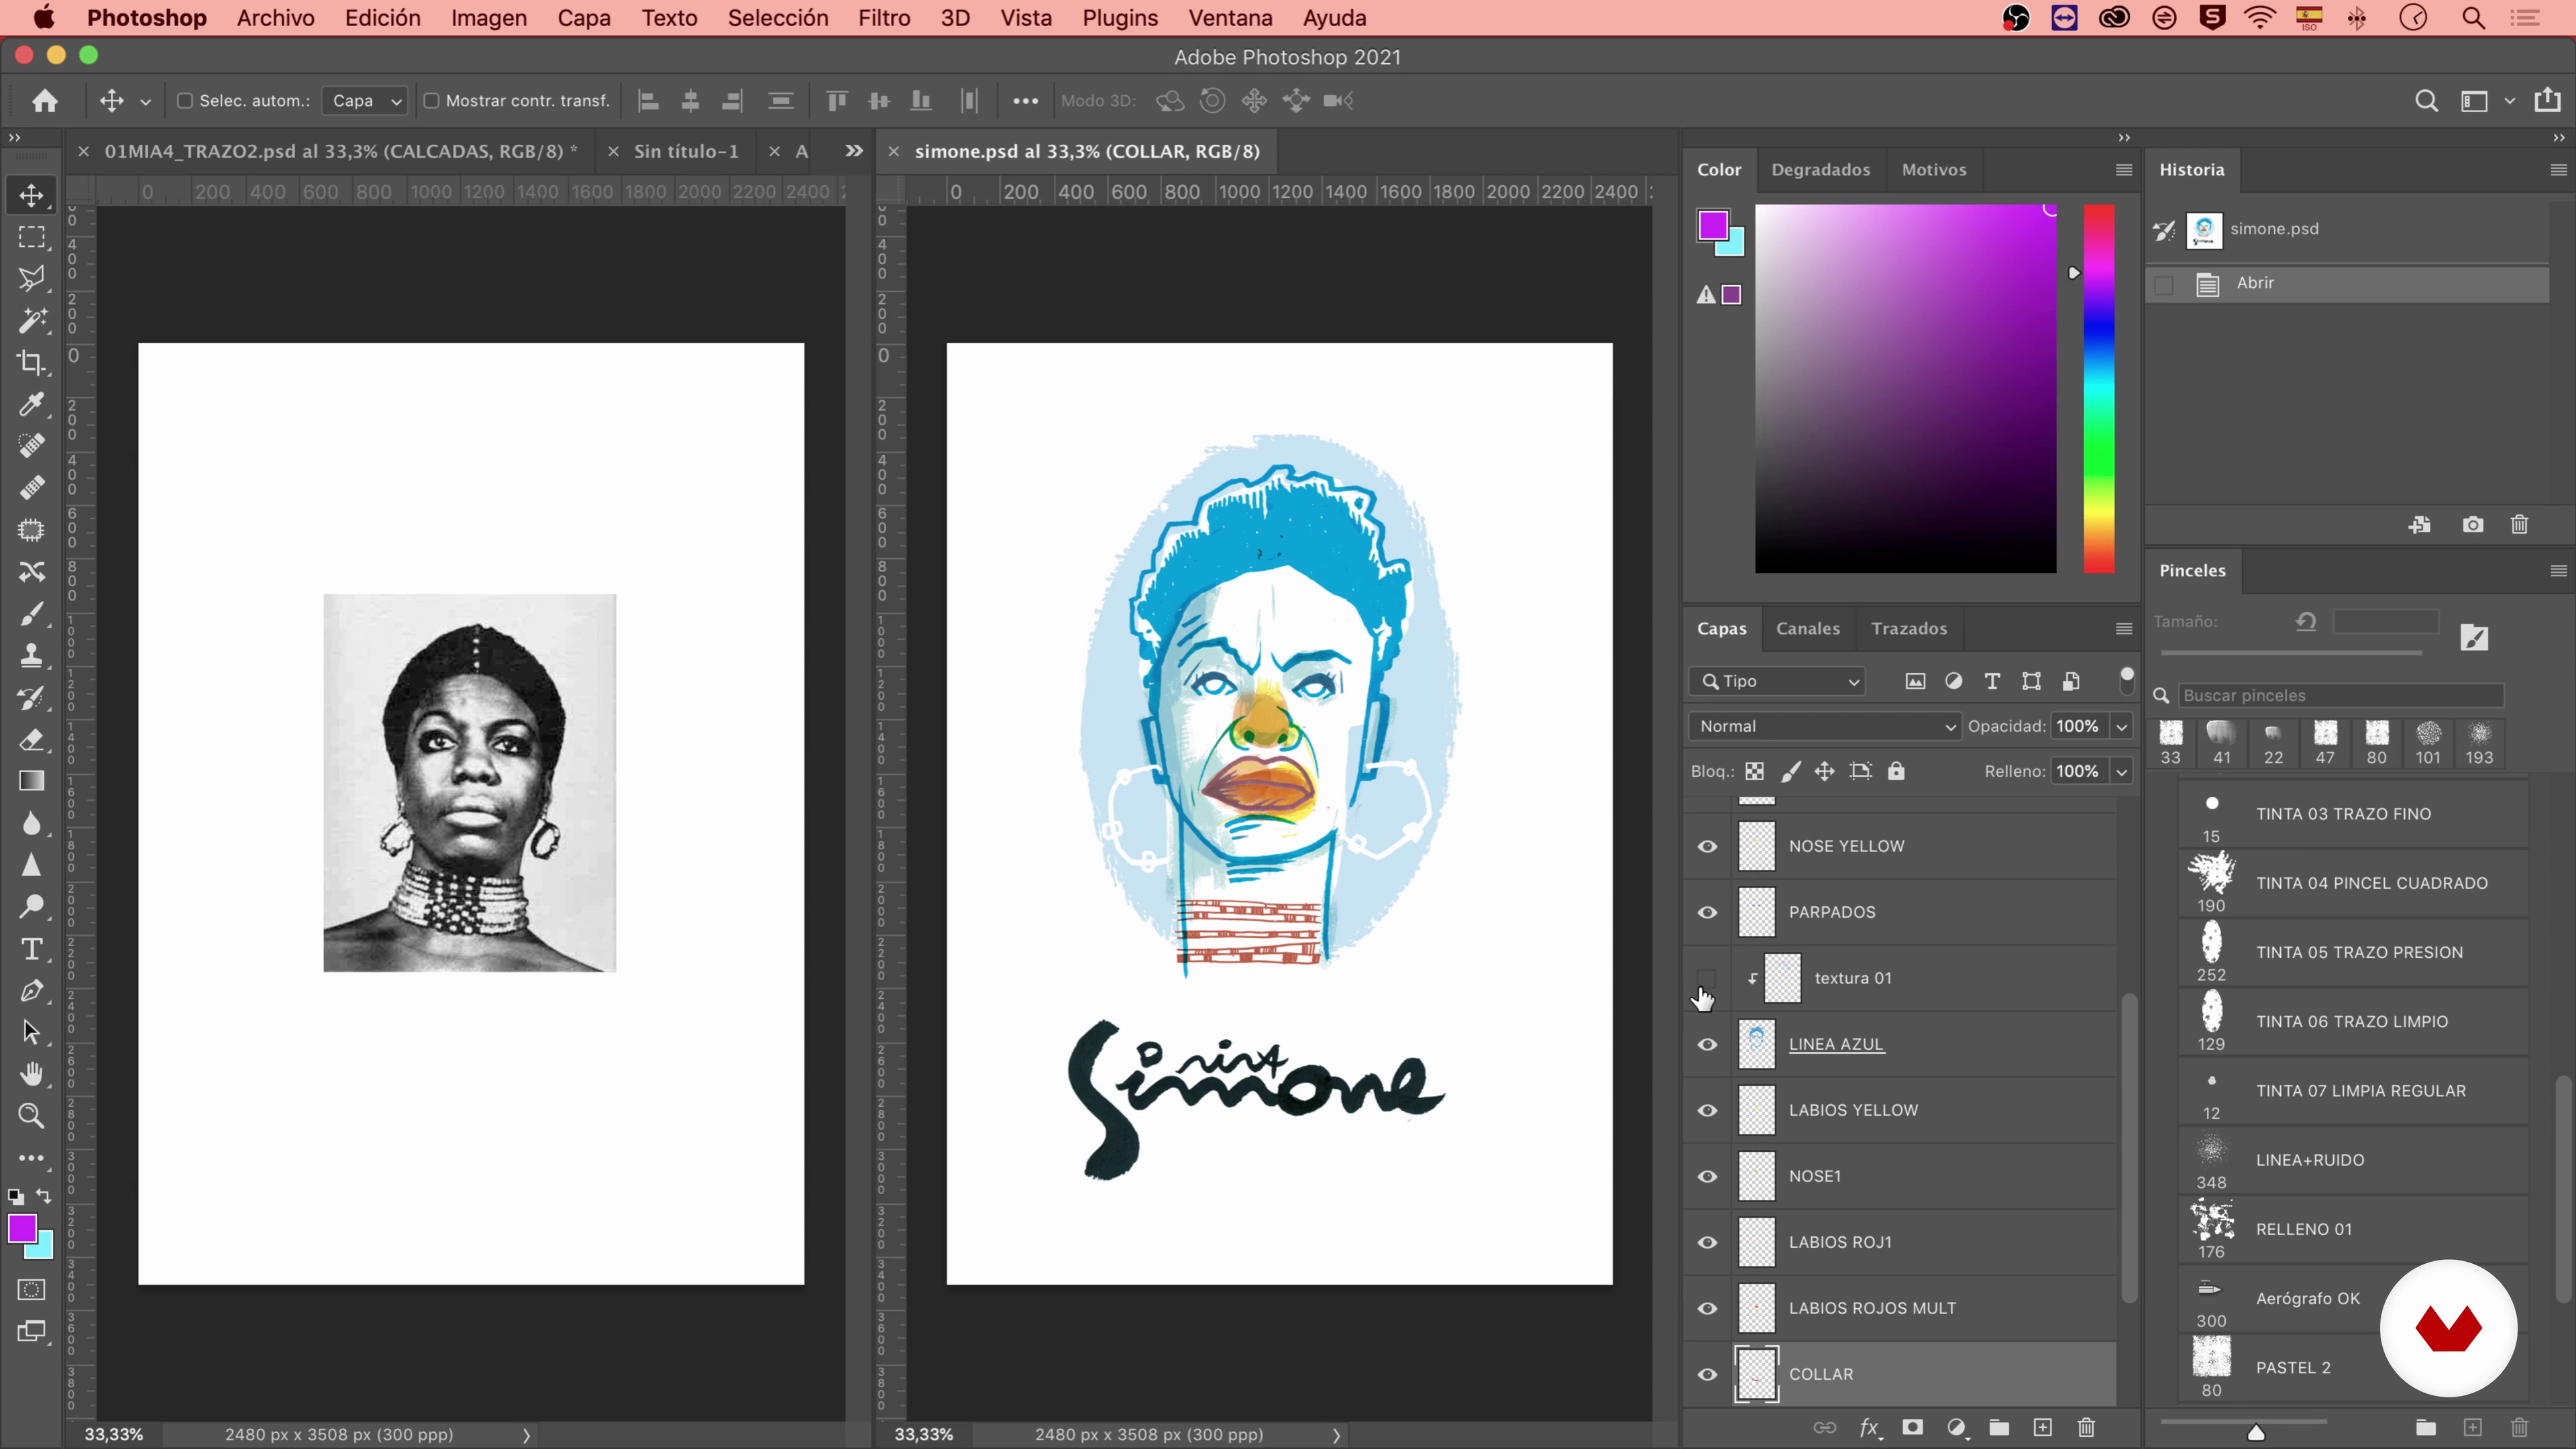Select the Horizontal Type tool
Viewport: 2576px width, 1449px height.
pyautogui.click(x=31, y=948)
